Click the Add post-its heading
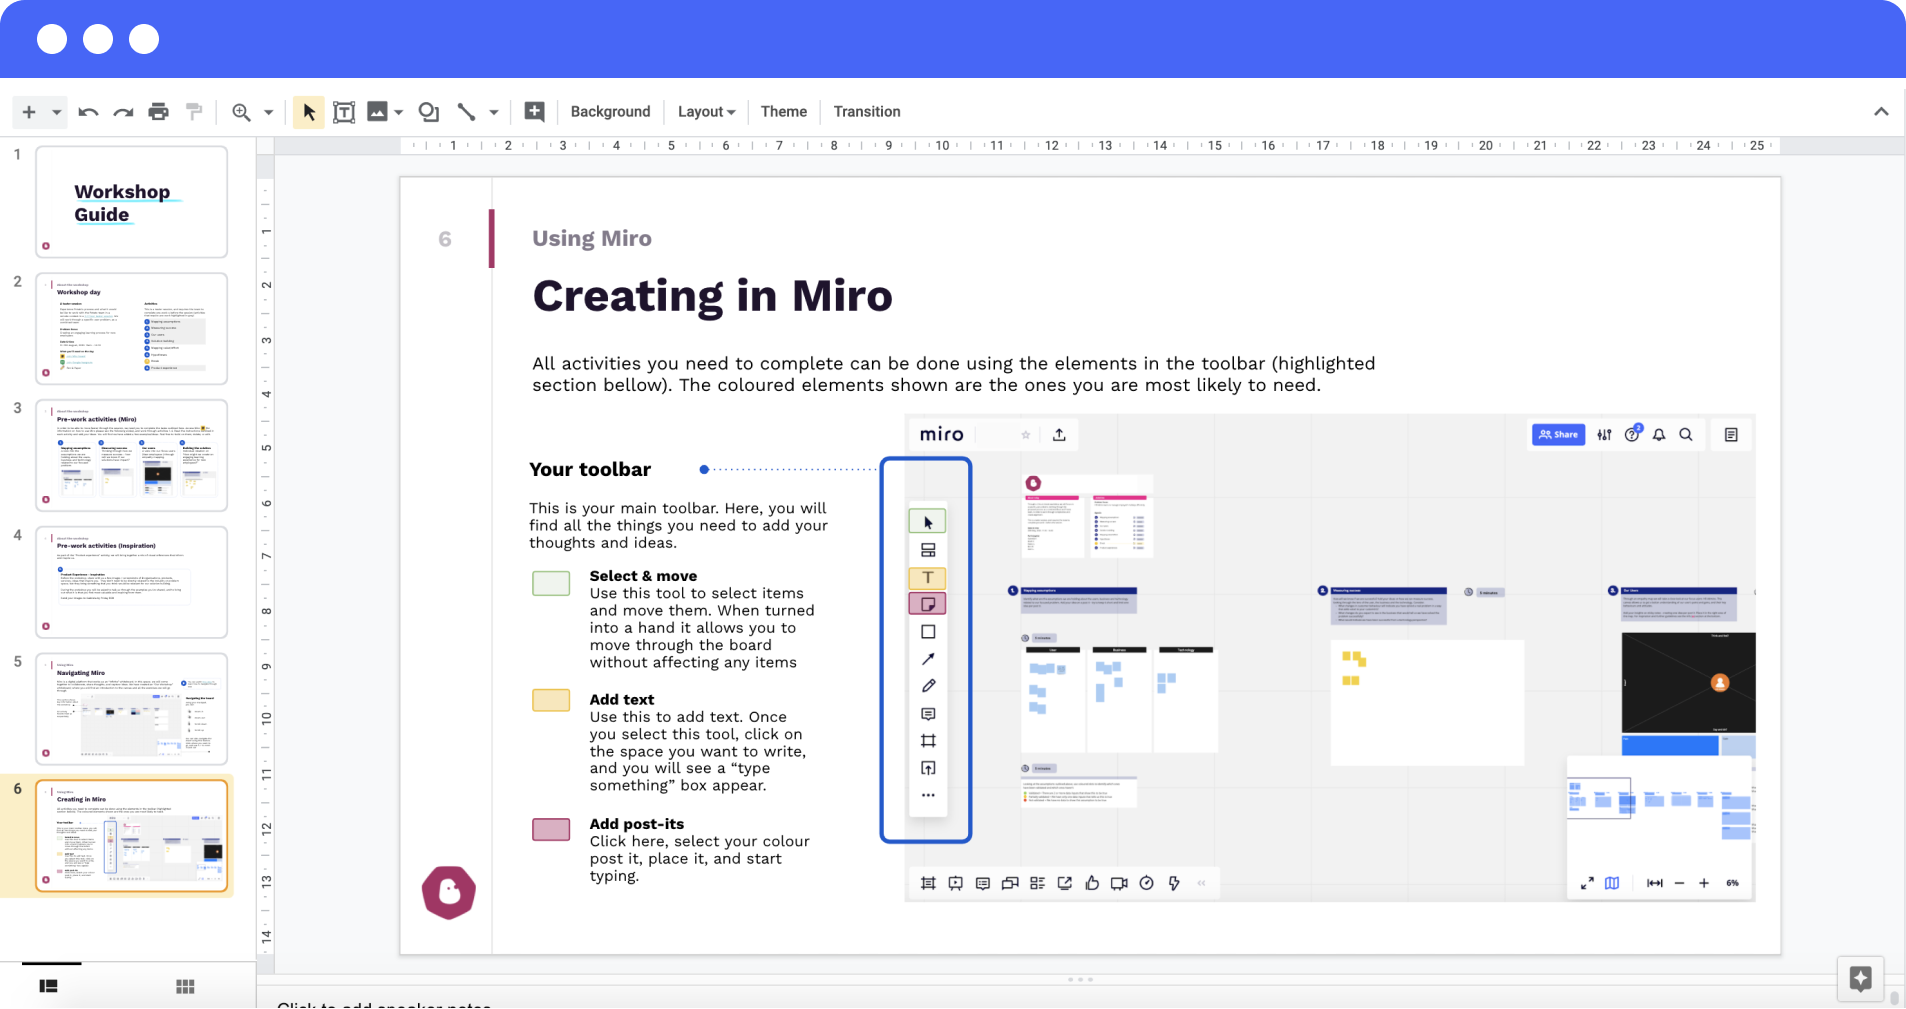The width and height of the screenshot is (1906, 1009). click(x=637, y=824)
